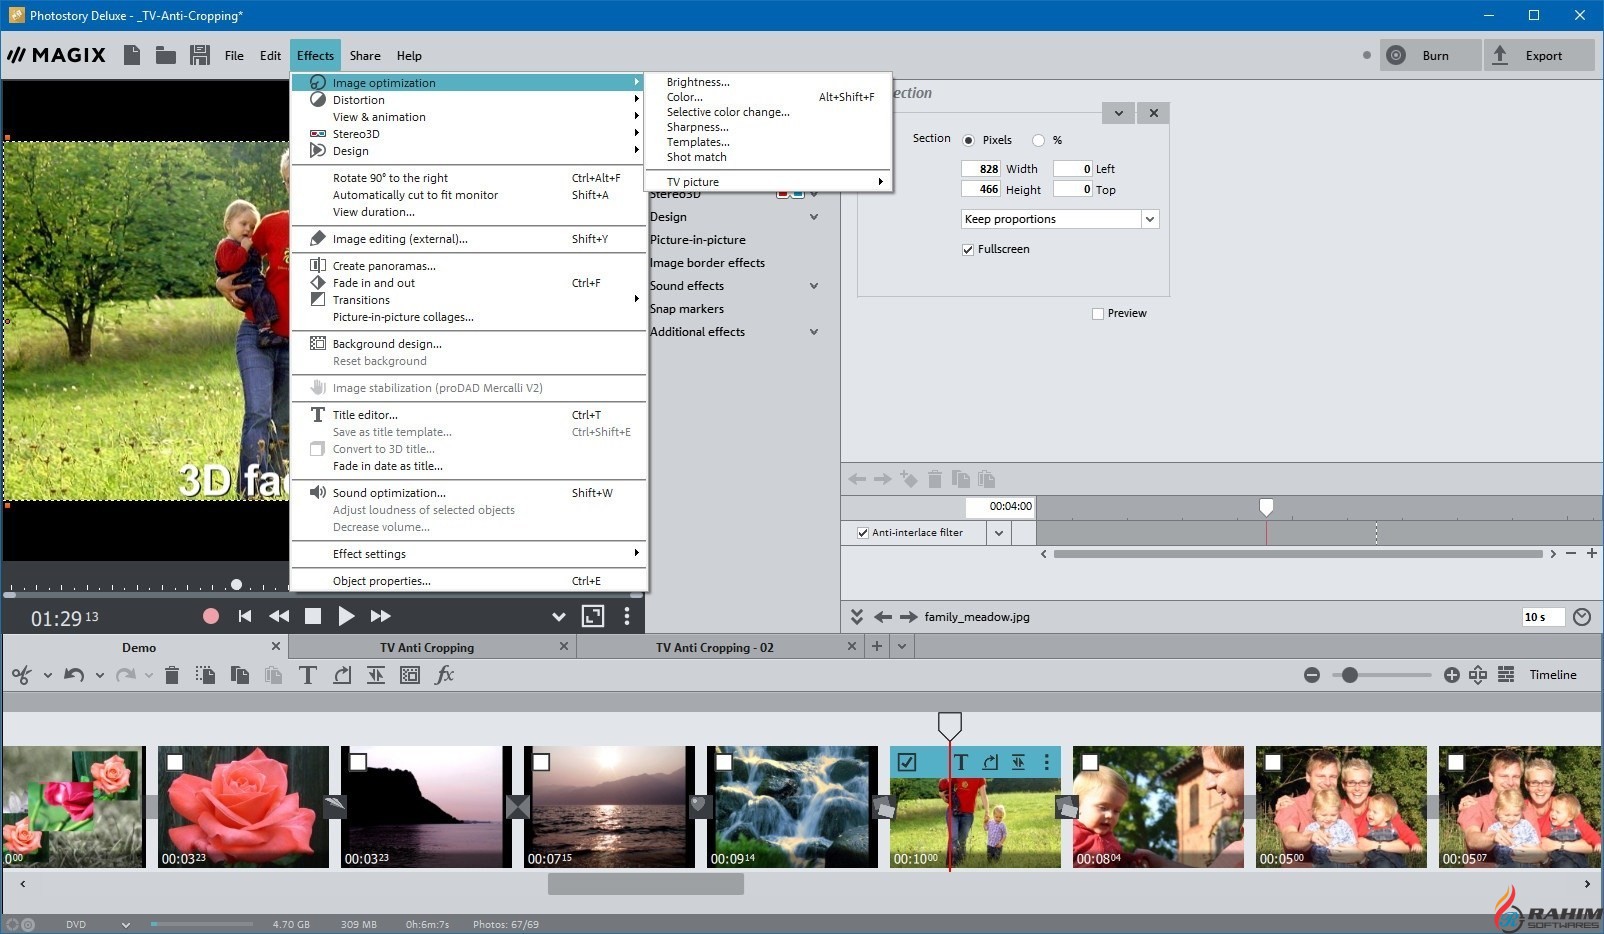Click the save project floppy icon

tap(200, 55)
